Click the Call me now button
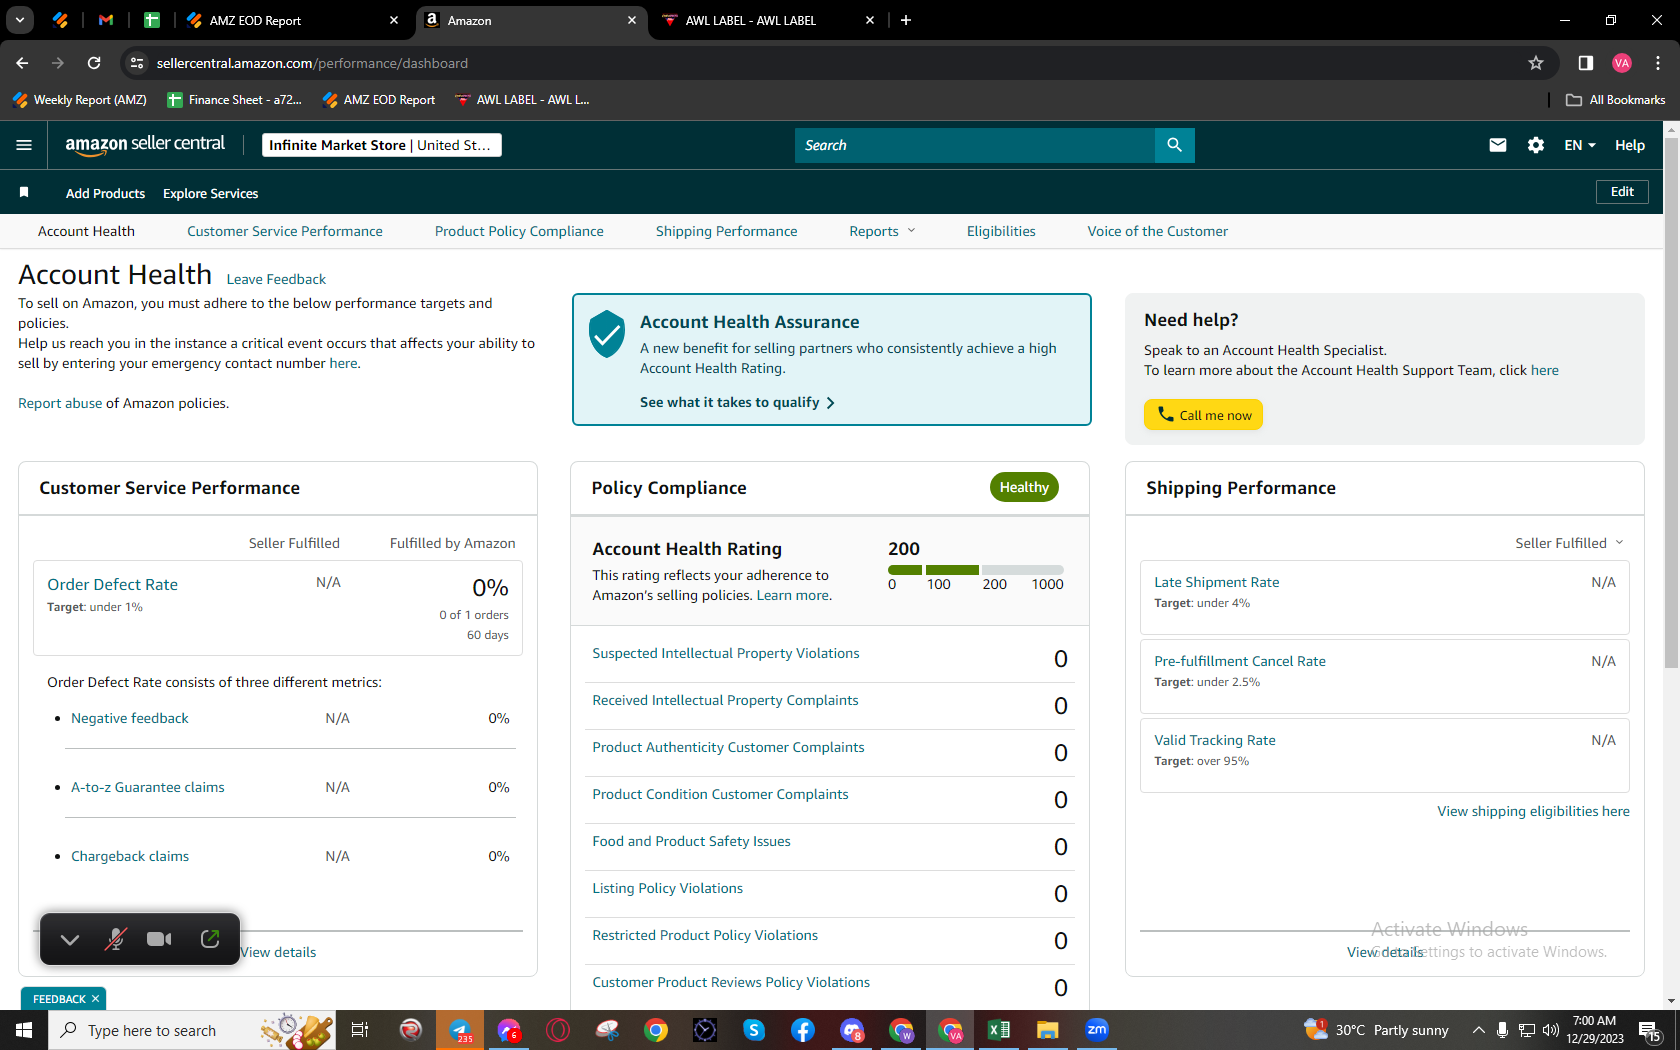The width and height of the screenshot is (1680, 1050). pyautogui.click(x=1203, y=415)
